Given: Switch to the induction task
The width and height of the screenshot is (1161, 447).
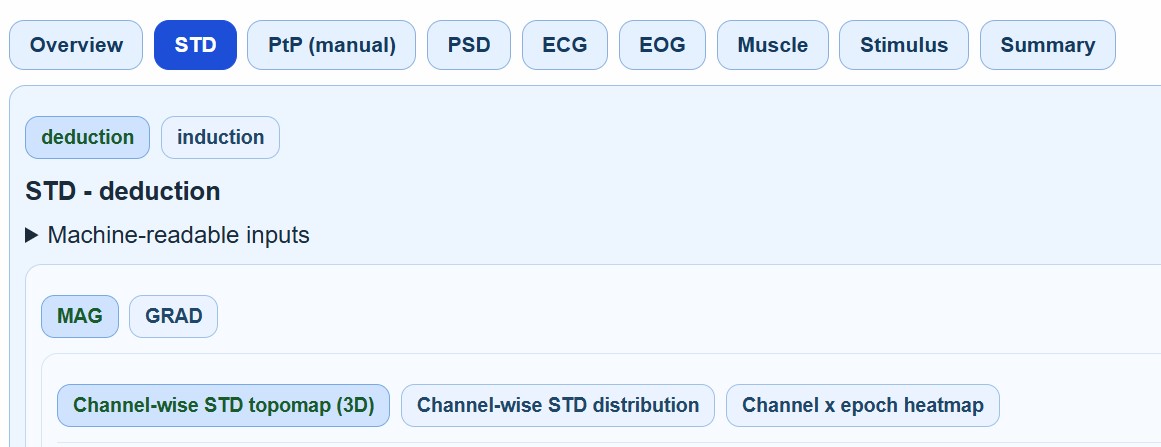Looking at the screenshot, I should (220, 137).
